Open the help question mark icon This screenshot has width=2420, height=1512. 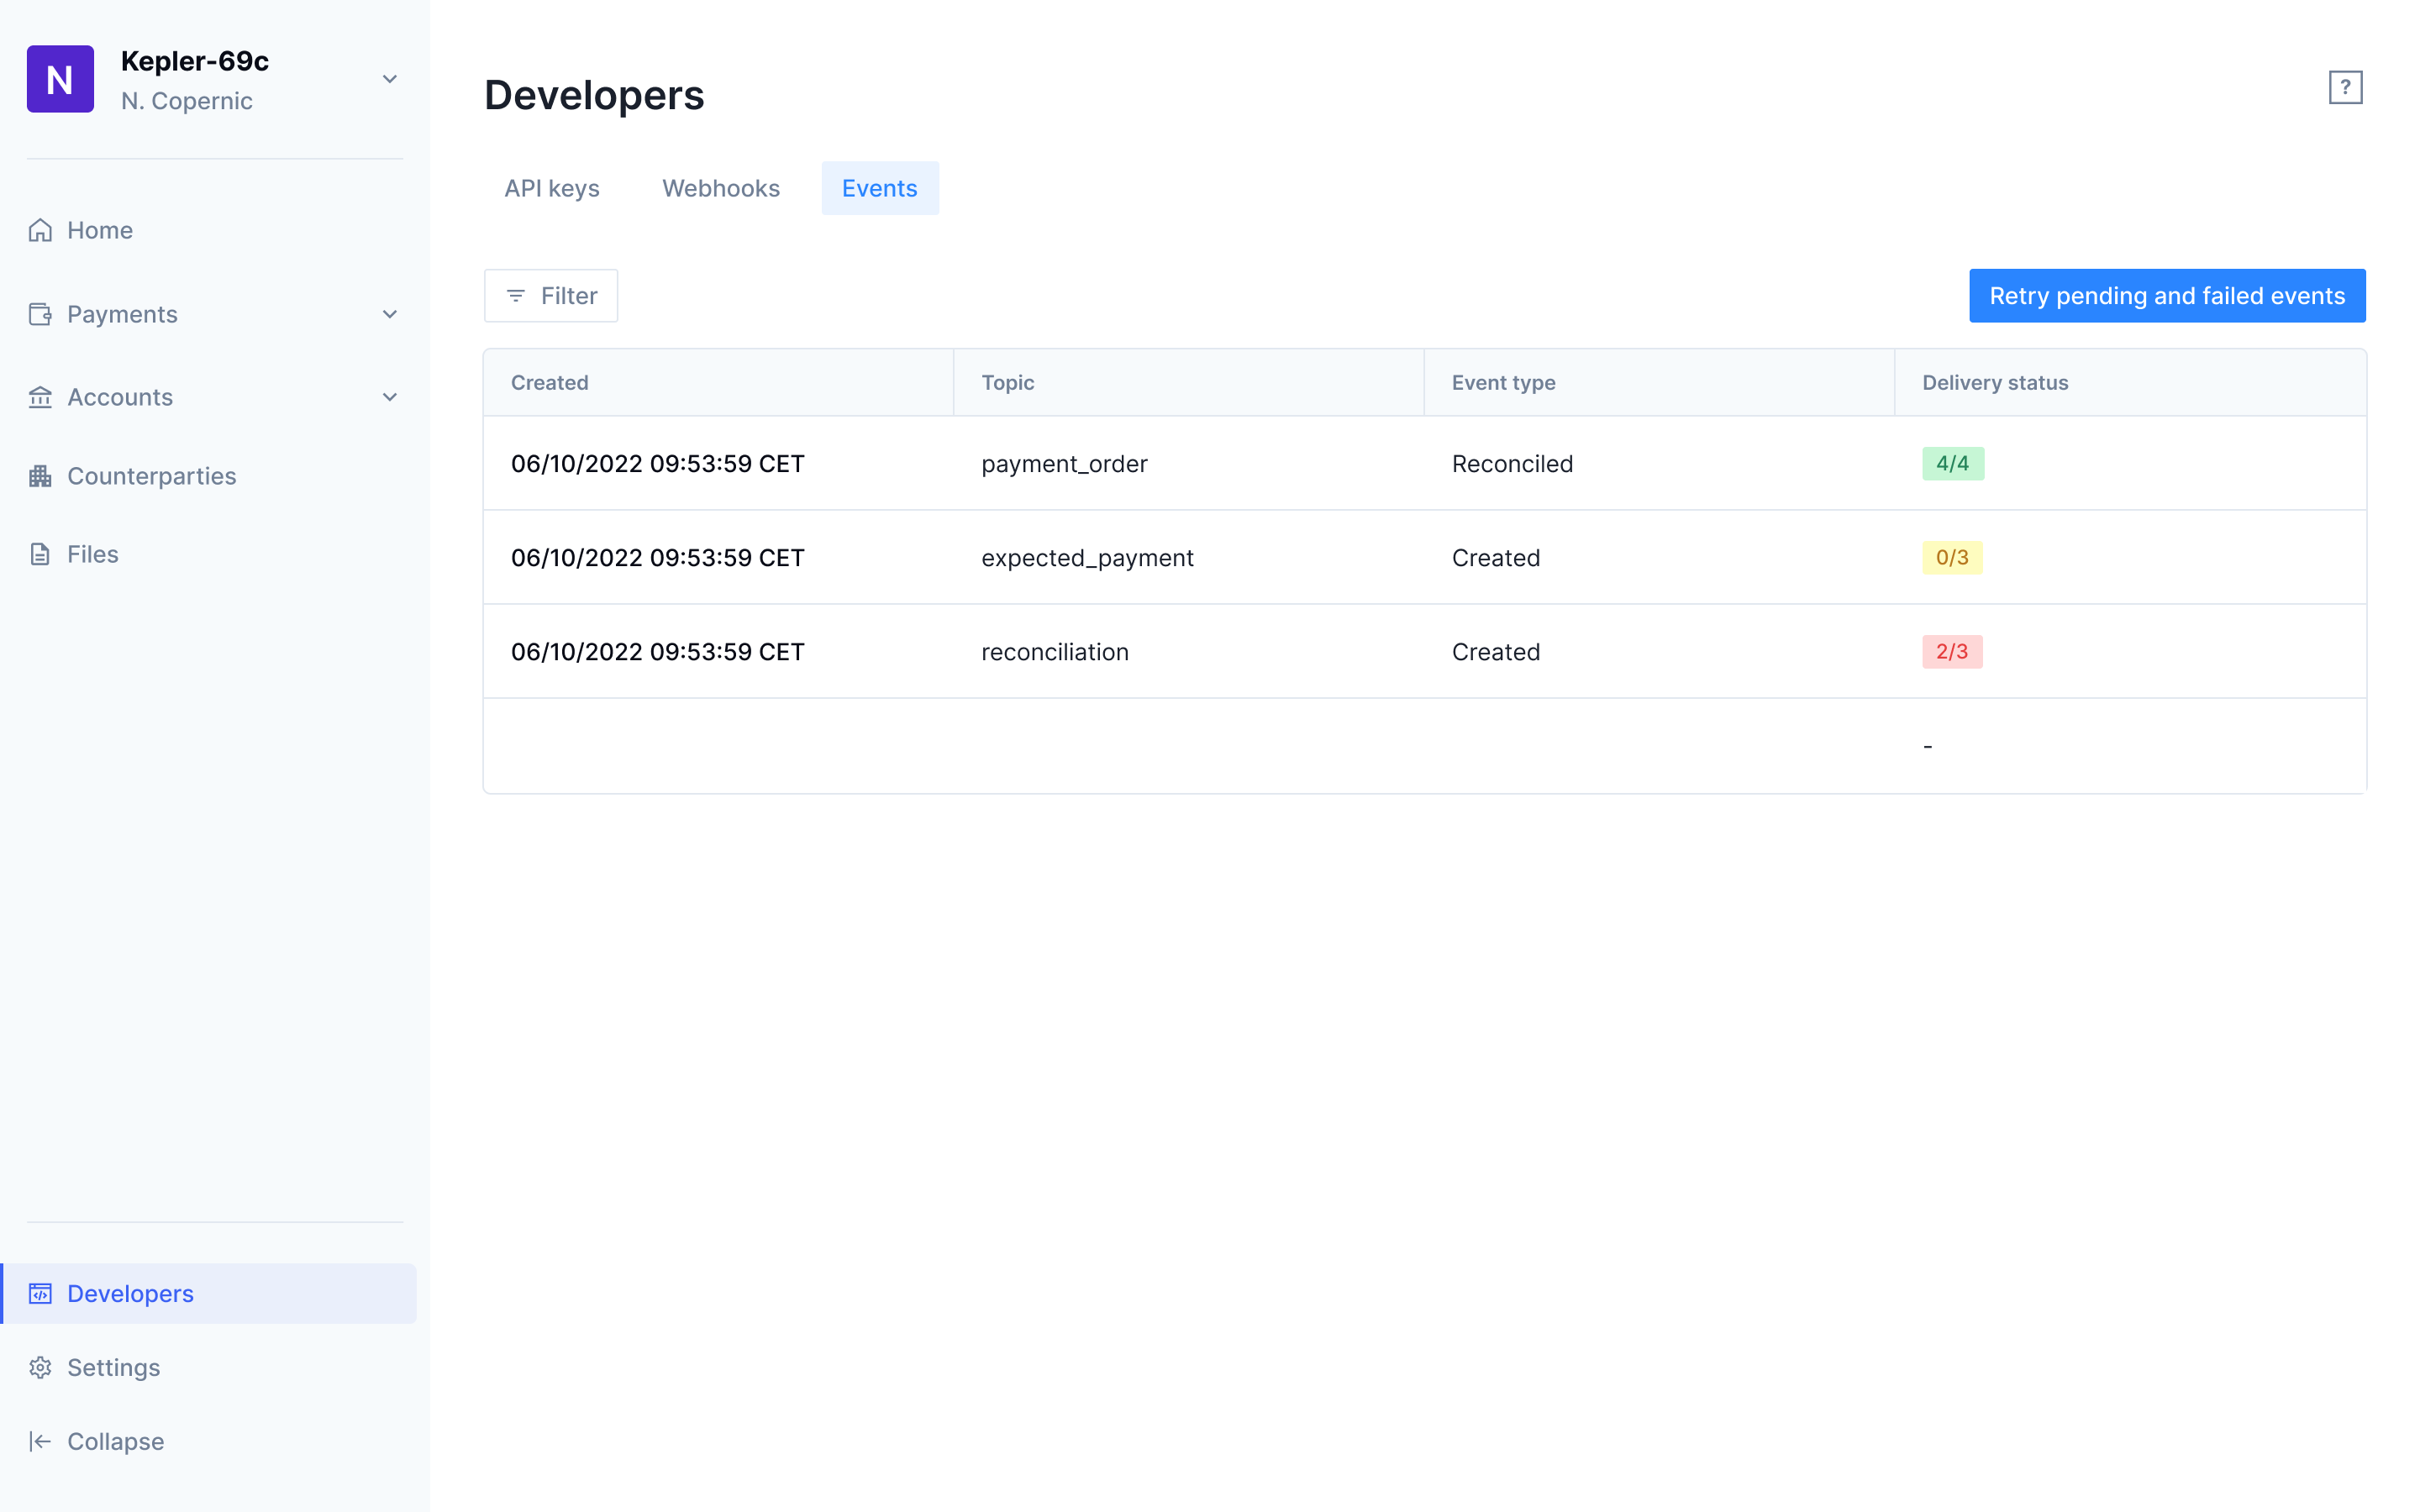pos(2344,88)
